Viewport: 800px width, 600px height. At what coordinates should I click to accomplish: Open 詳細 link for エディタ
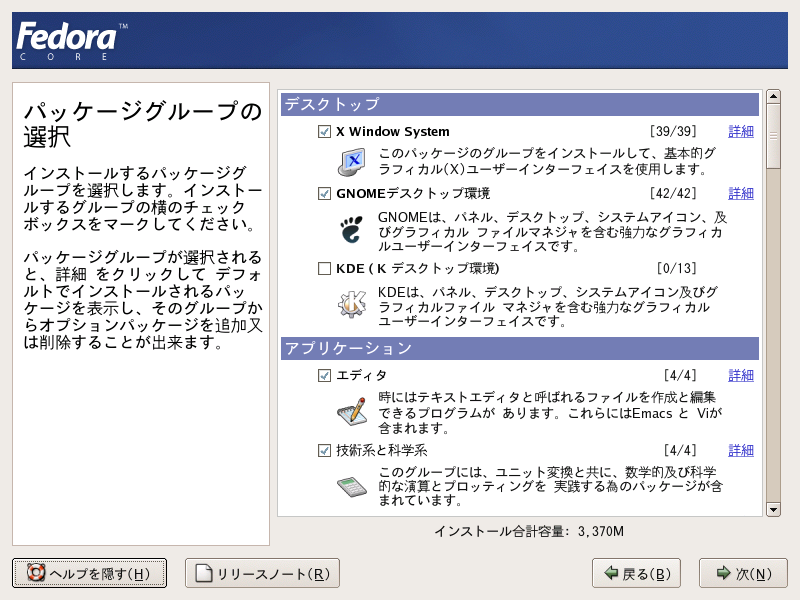(741, 376)
